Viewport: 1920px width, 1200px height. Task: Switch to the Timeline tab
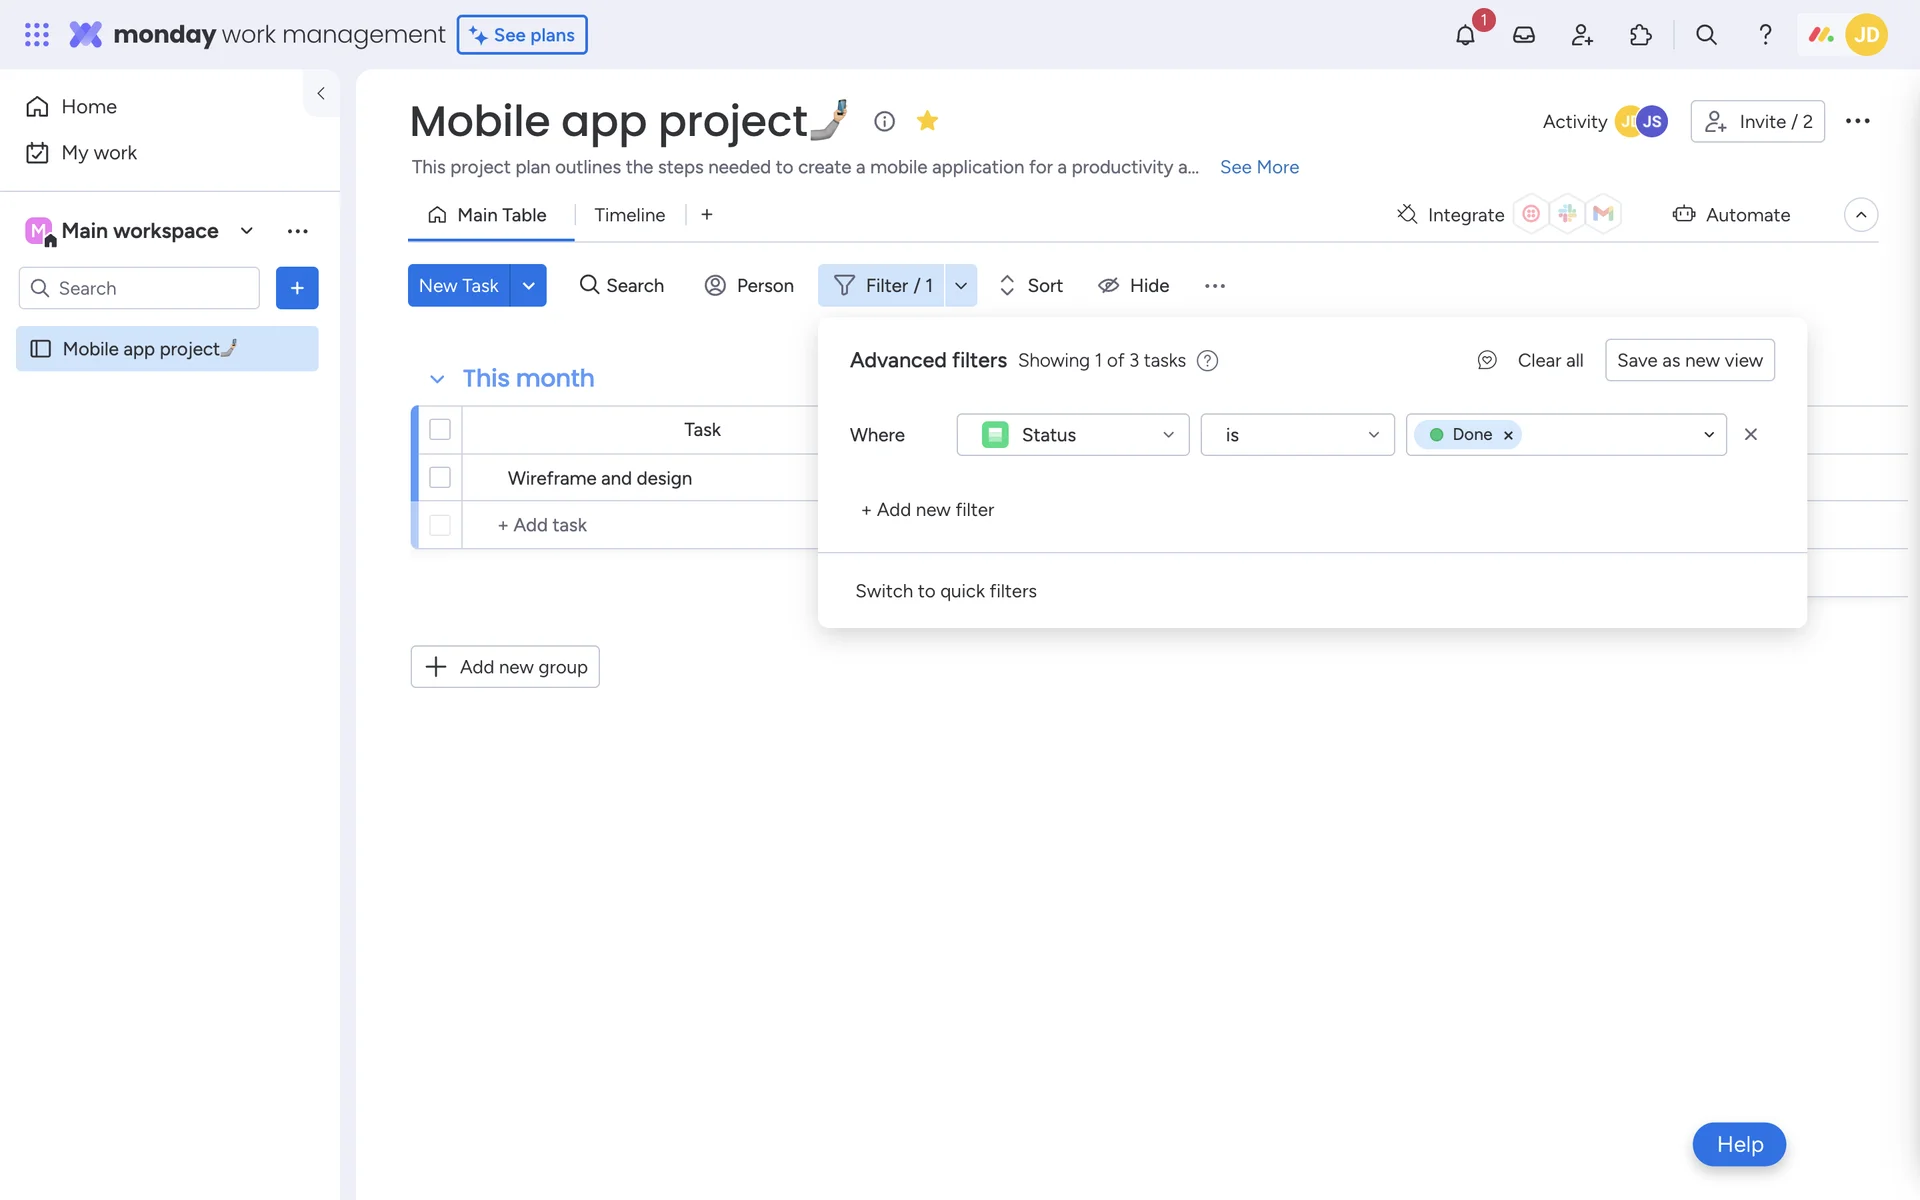coord(629,215)
